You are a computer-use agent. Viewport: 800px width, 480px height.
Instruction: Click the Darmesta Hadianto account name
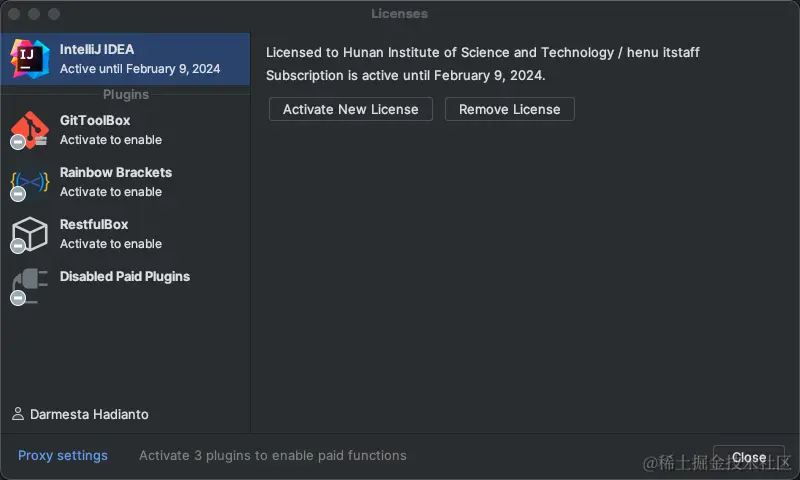(x=90, y=414)
